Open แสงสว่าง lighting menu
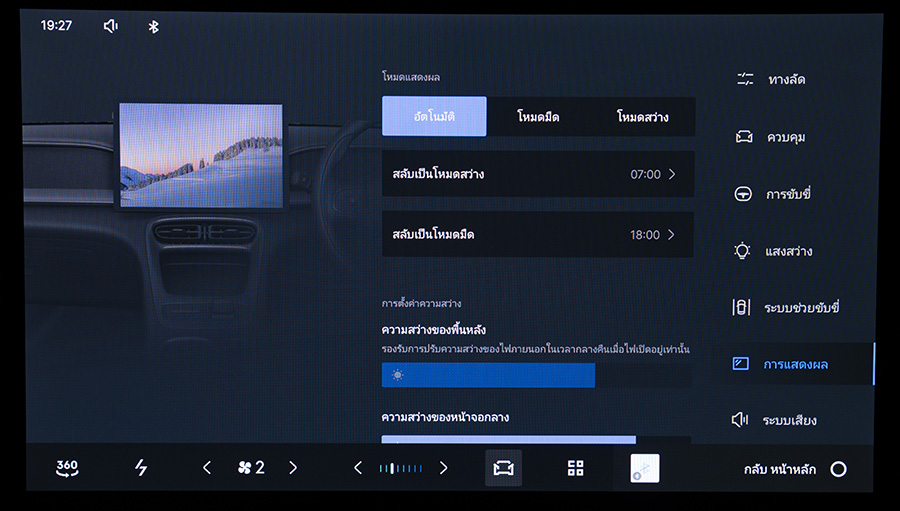 [788, 251]
